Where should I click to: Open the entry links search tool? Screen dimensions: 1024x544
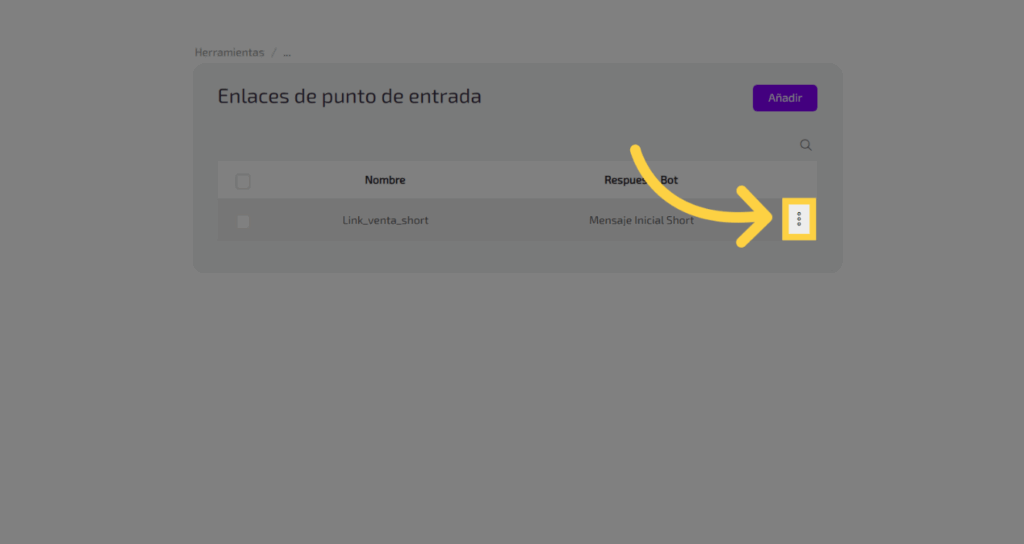pyautogui.click(x=806, y=145)
